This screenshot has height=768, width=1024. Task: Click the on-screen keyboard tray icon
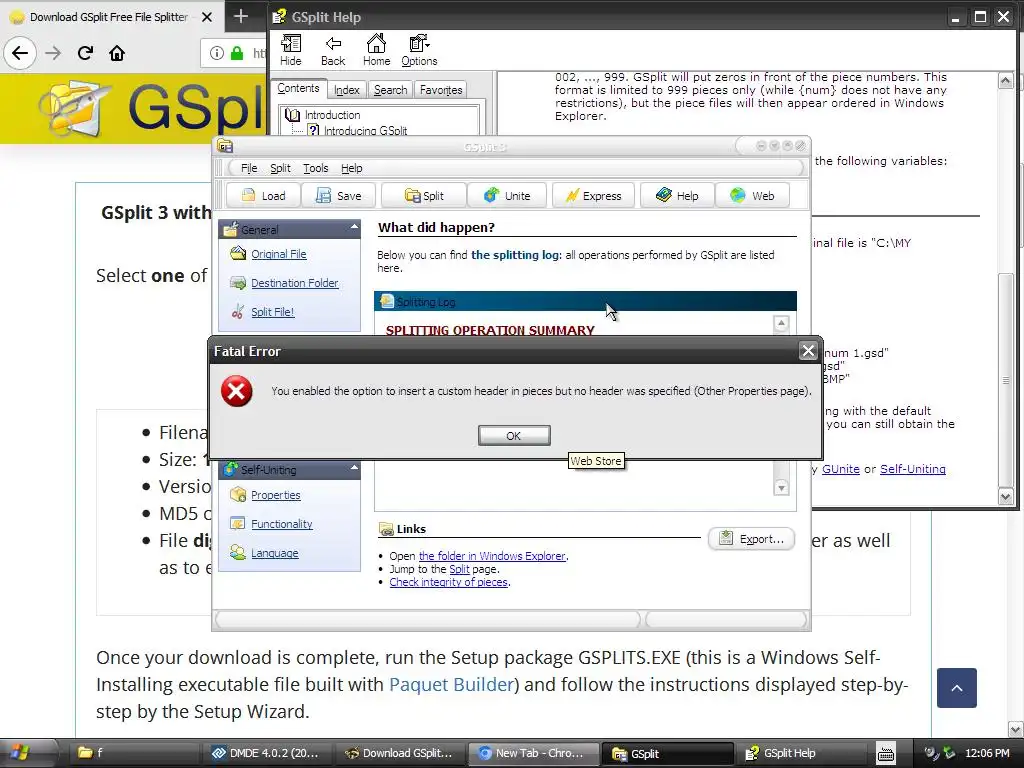(886, 754)
